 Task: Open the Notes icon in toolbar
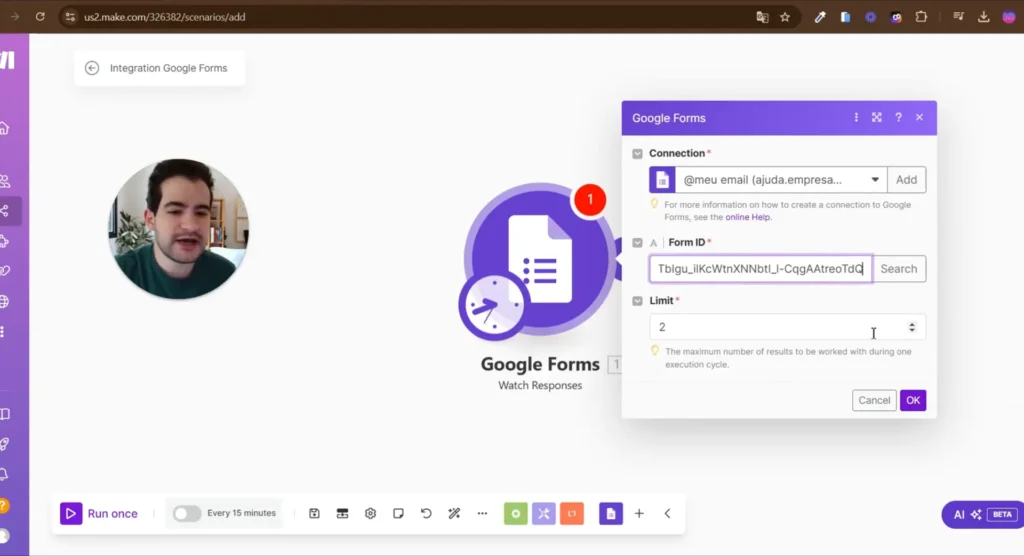tap(398, 514)
